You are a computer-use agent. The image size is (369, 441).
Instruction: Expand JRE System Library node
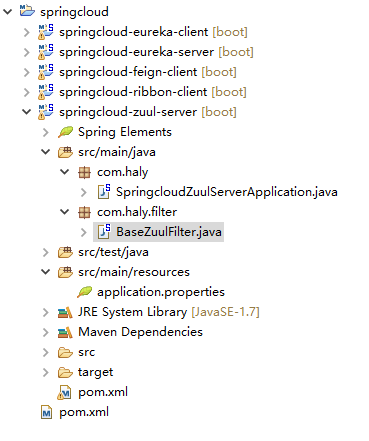pyautogui.click(x=46, y=312)
